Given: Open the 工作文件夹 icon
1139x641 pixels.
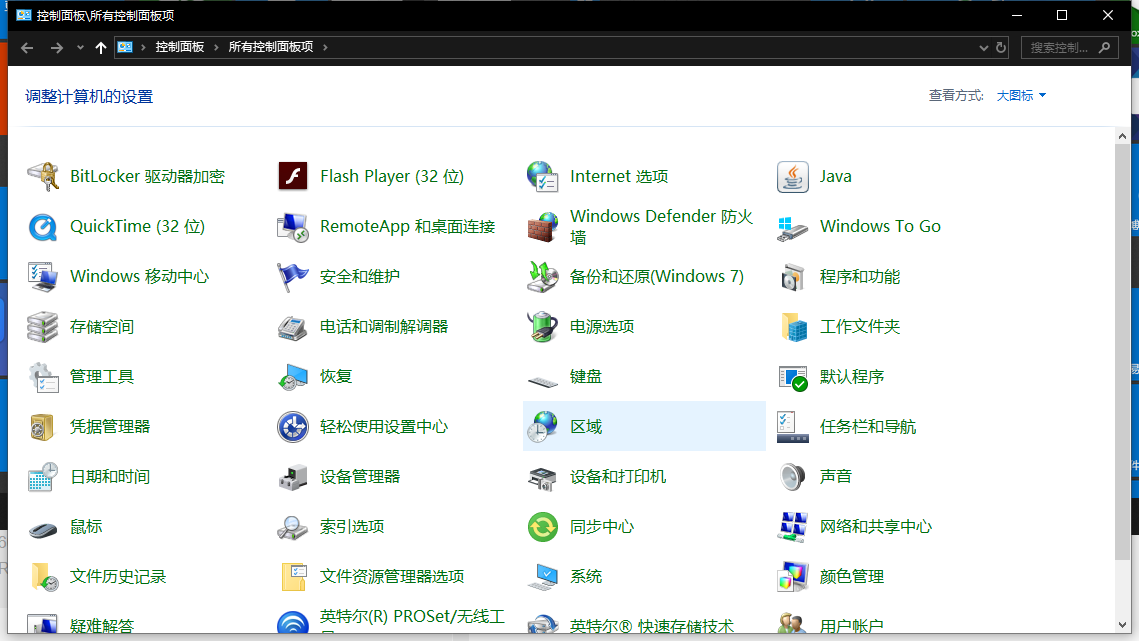Looking at the screenshot, I should click(793, 327).
